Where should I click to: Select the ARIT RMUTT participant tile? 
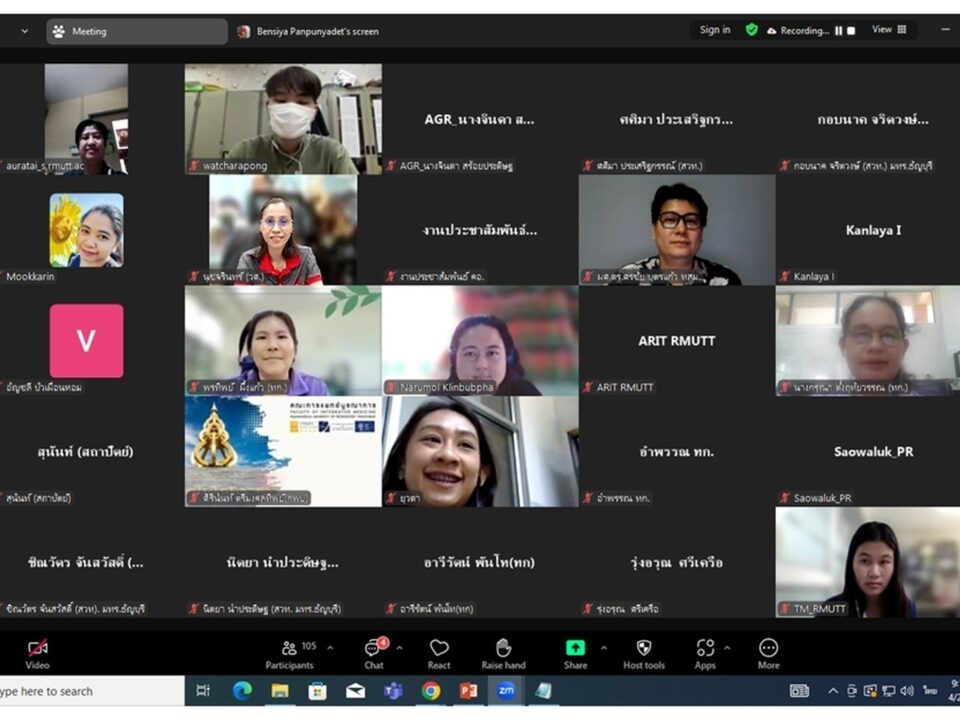[x=677, y=340]
